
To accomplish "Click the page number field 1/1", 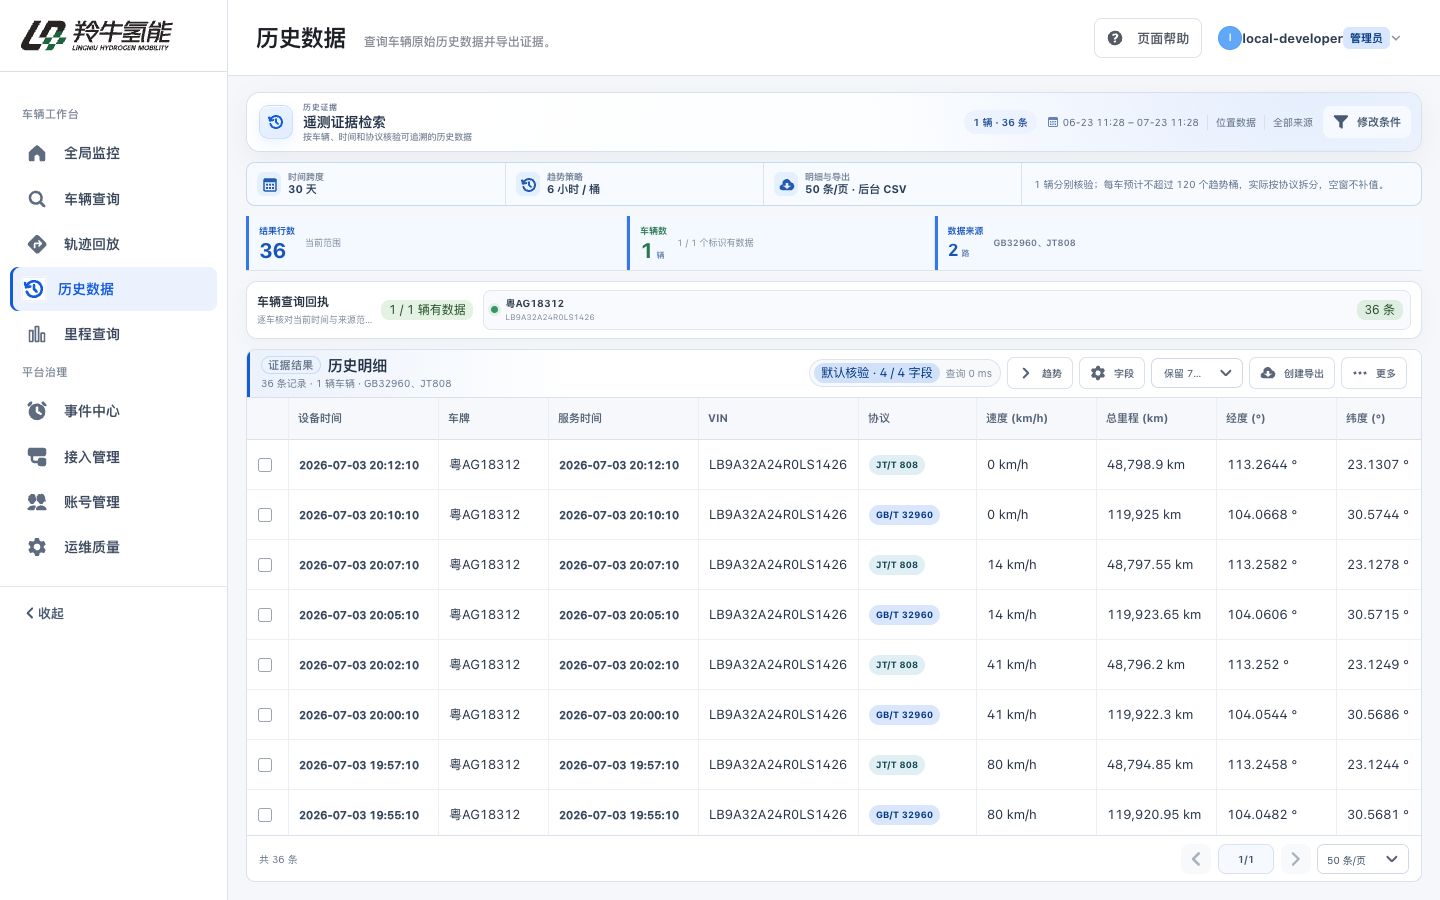I will click(x=1246, y=859).
